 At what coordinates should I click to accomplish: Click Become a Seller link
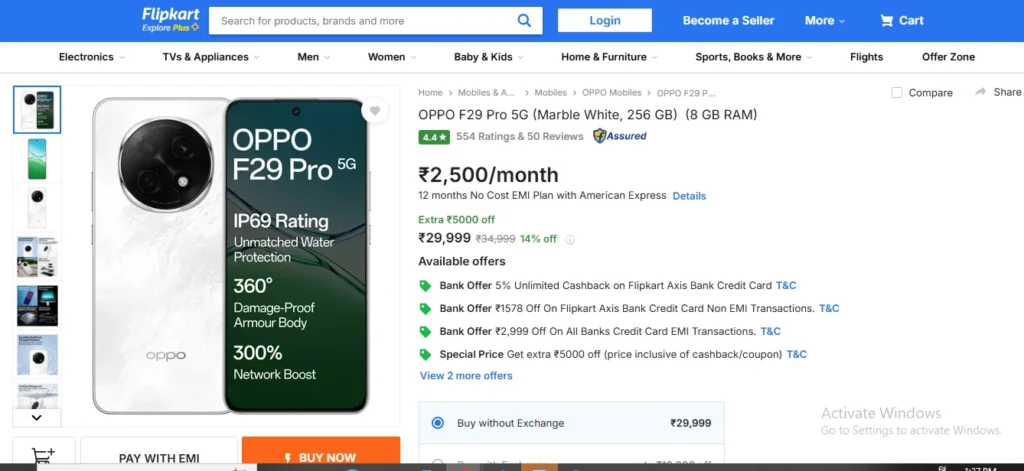tap(728, 21)
